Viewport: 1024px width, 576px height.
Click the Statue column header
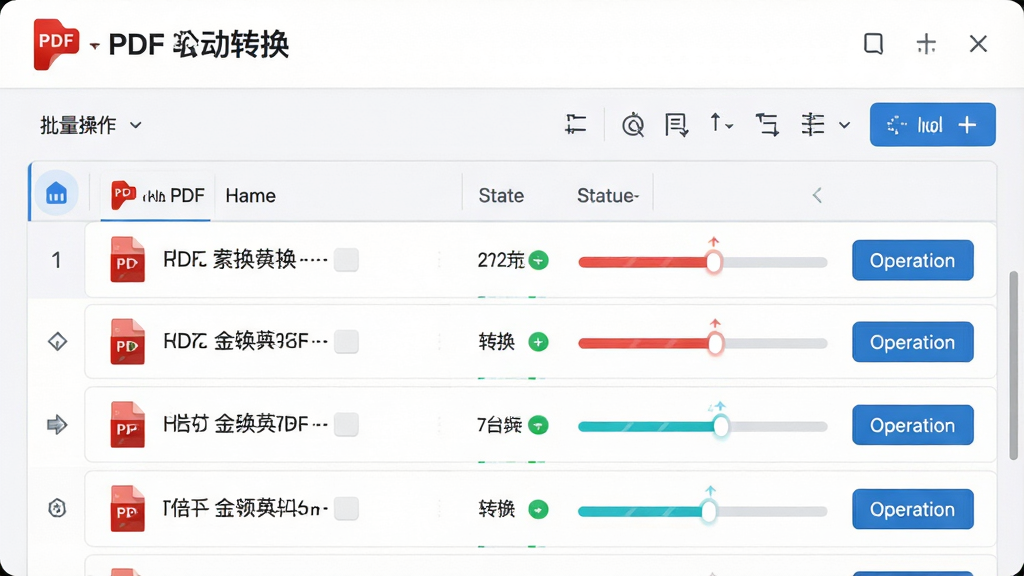coord(608,195)
